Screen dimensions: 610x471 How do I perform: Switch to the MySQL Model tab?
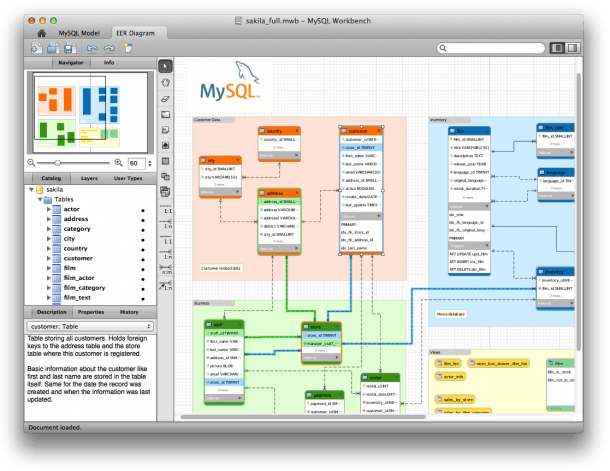[x=79, y=33]
